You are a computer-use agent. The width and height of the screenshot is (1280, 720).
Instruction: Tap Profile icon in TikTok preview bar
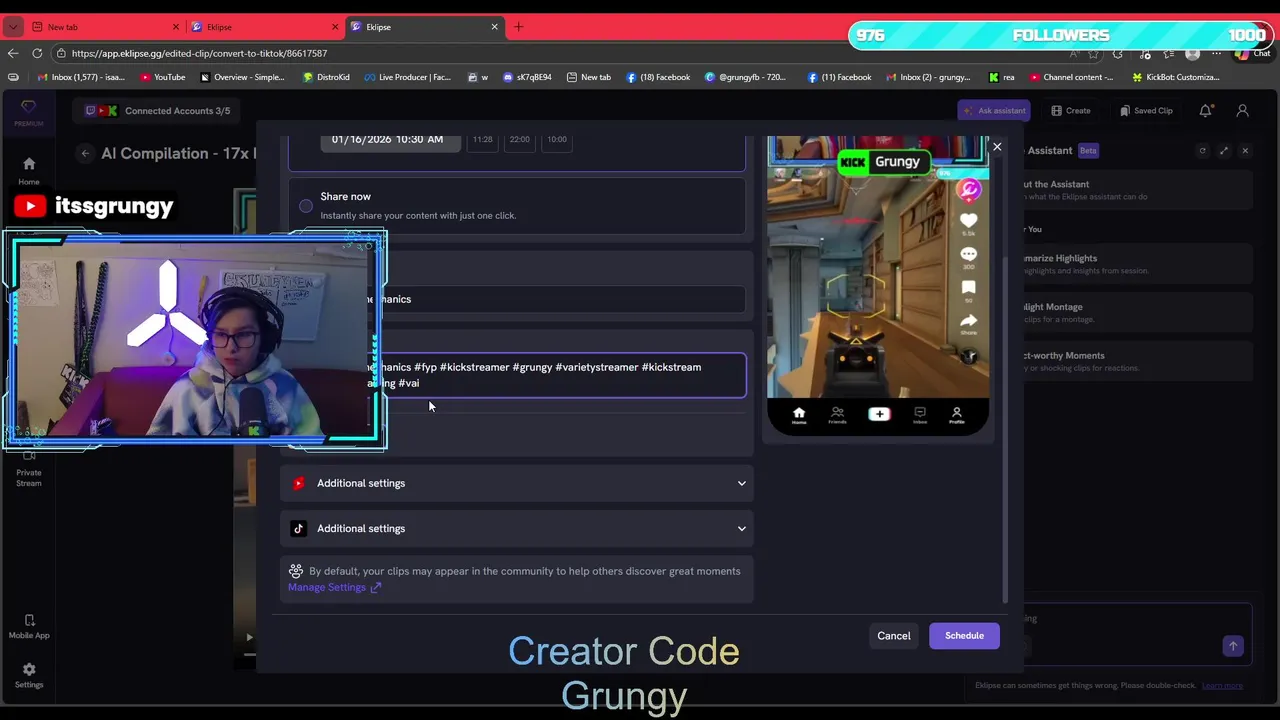point(957,415)
